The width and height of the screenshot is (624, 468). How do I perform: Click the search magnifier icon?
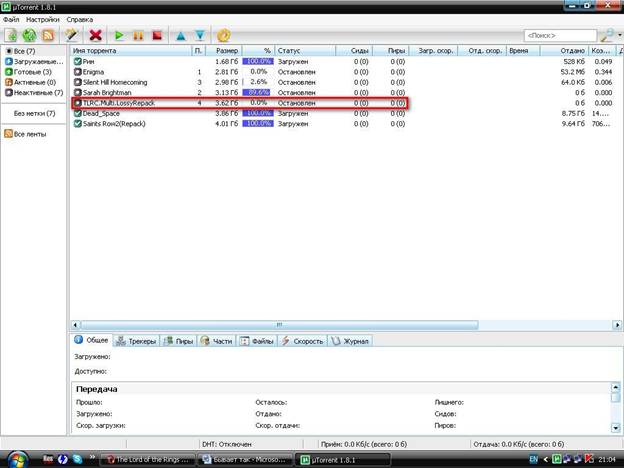pos(607,35)
